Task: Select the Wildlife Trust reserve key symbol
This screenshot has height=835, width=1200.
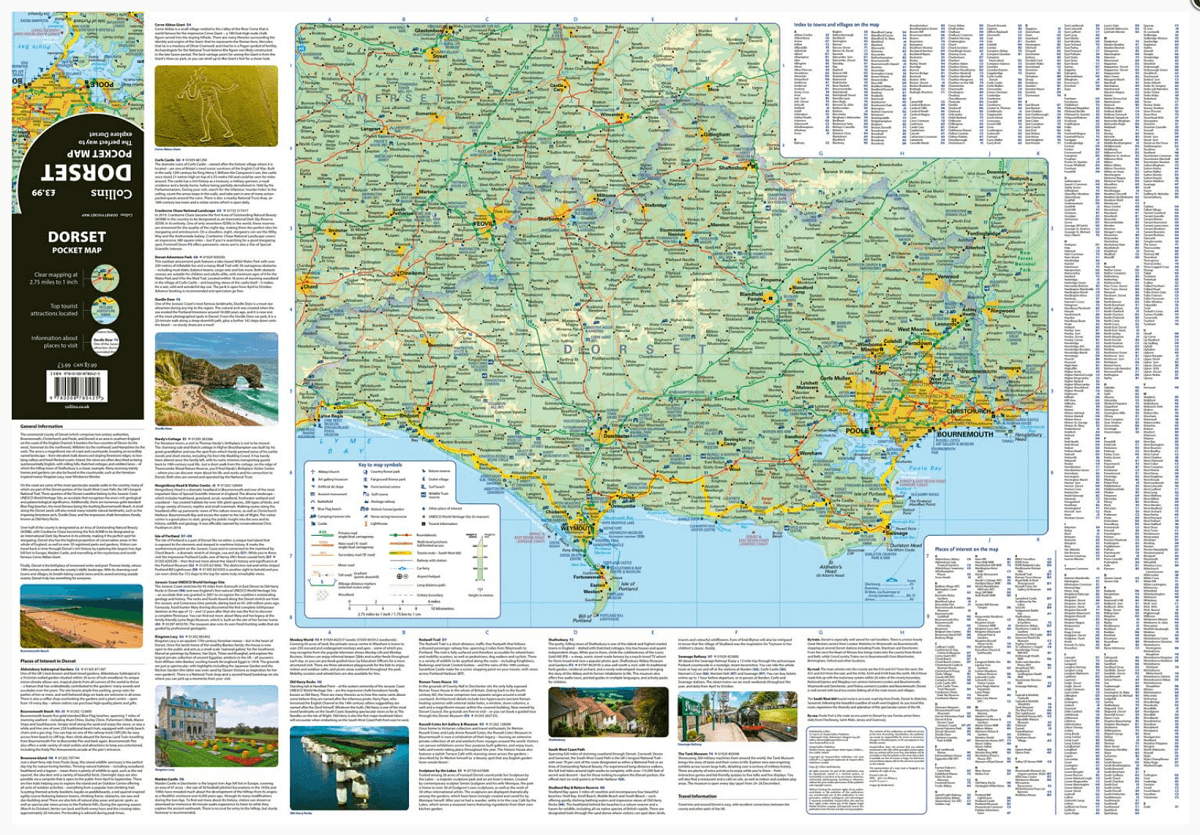Action: tap(424, 495)
